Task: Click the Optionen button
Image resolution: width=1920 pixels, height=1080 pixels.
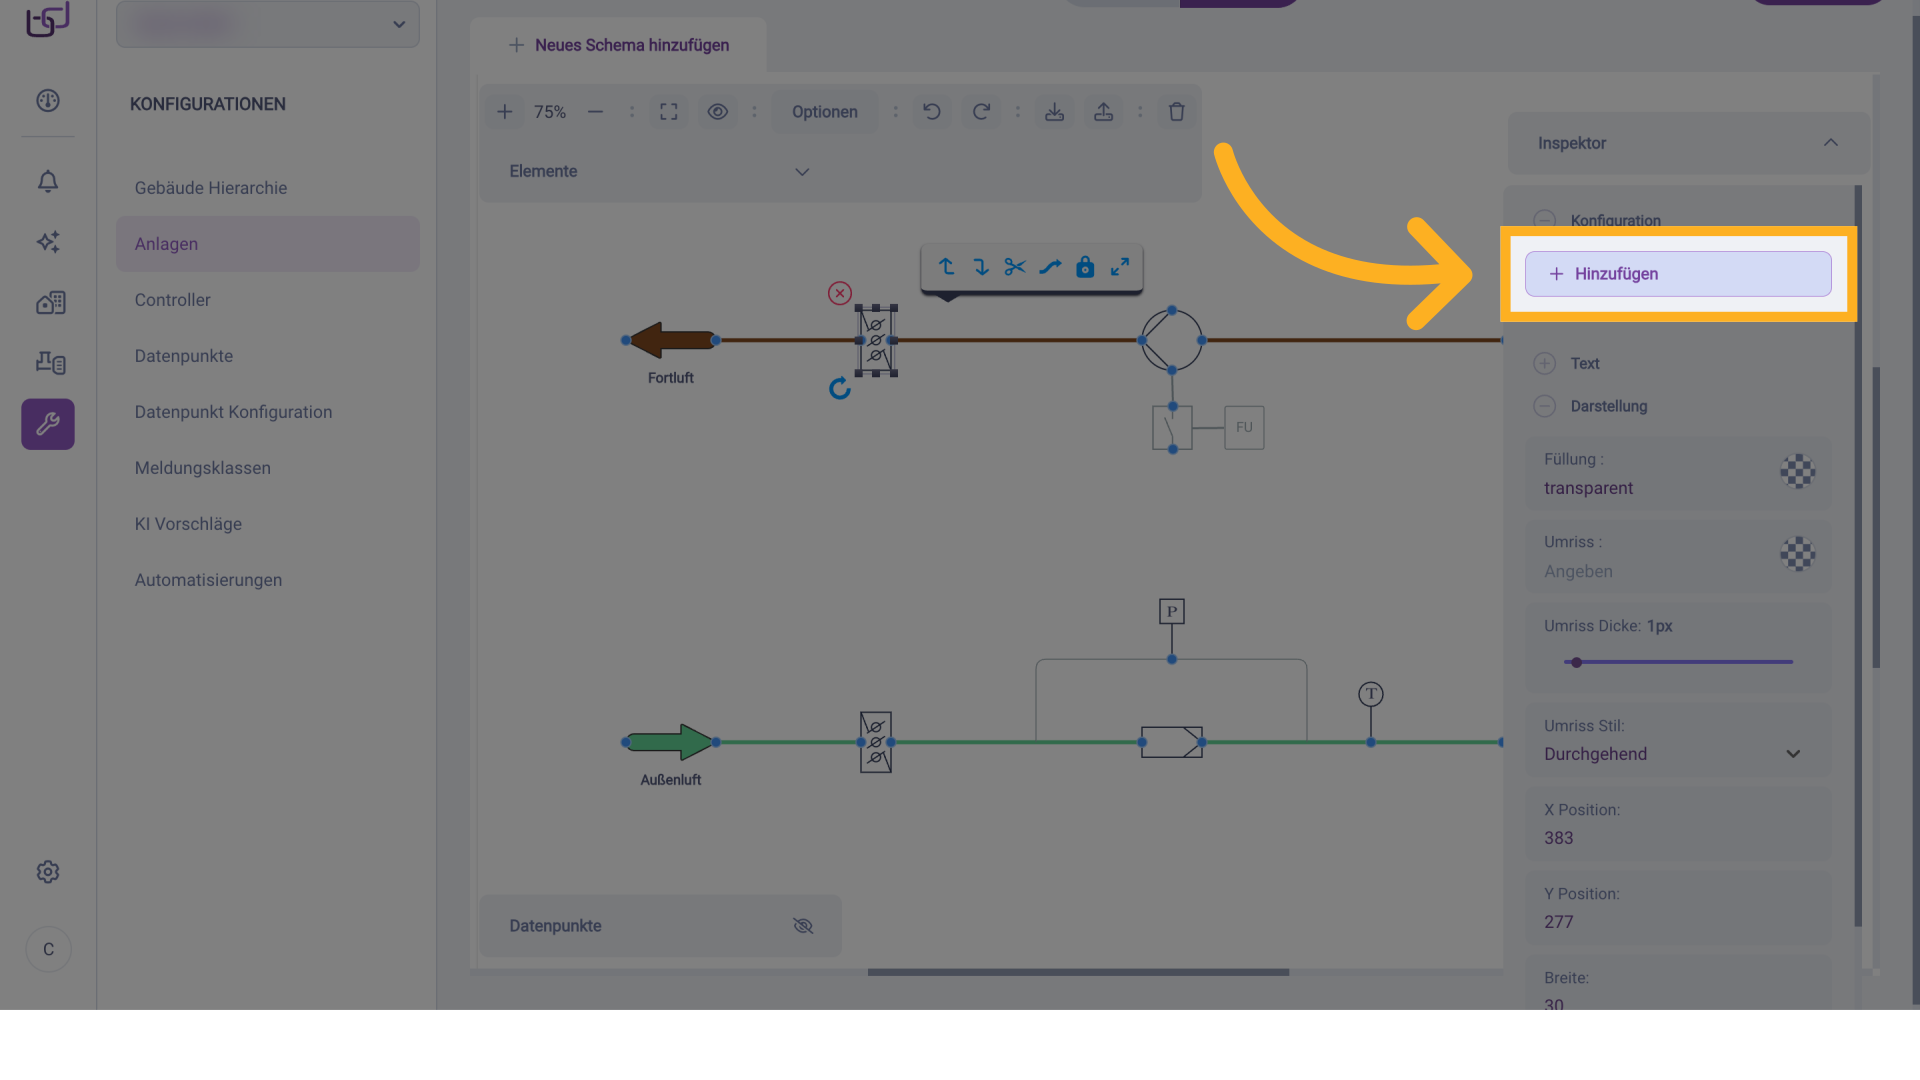Action: click(x=825, y=112)
